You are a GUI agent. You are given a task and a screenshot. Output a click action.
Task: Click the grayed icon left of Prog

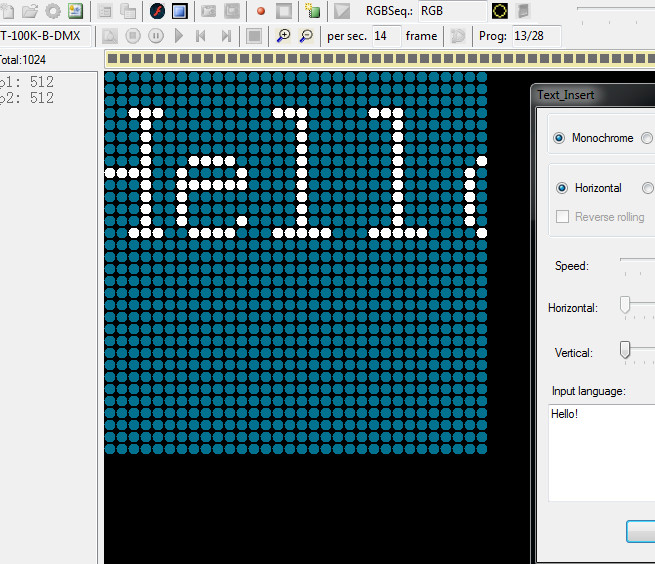tap(458, 36)
